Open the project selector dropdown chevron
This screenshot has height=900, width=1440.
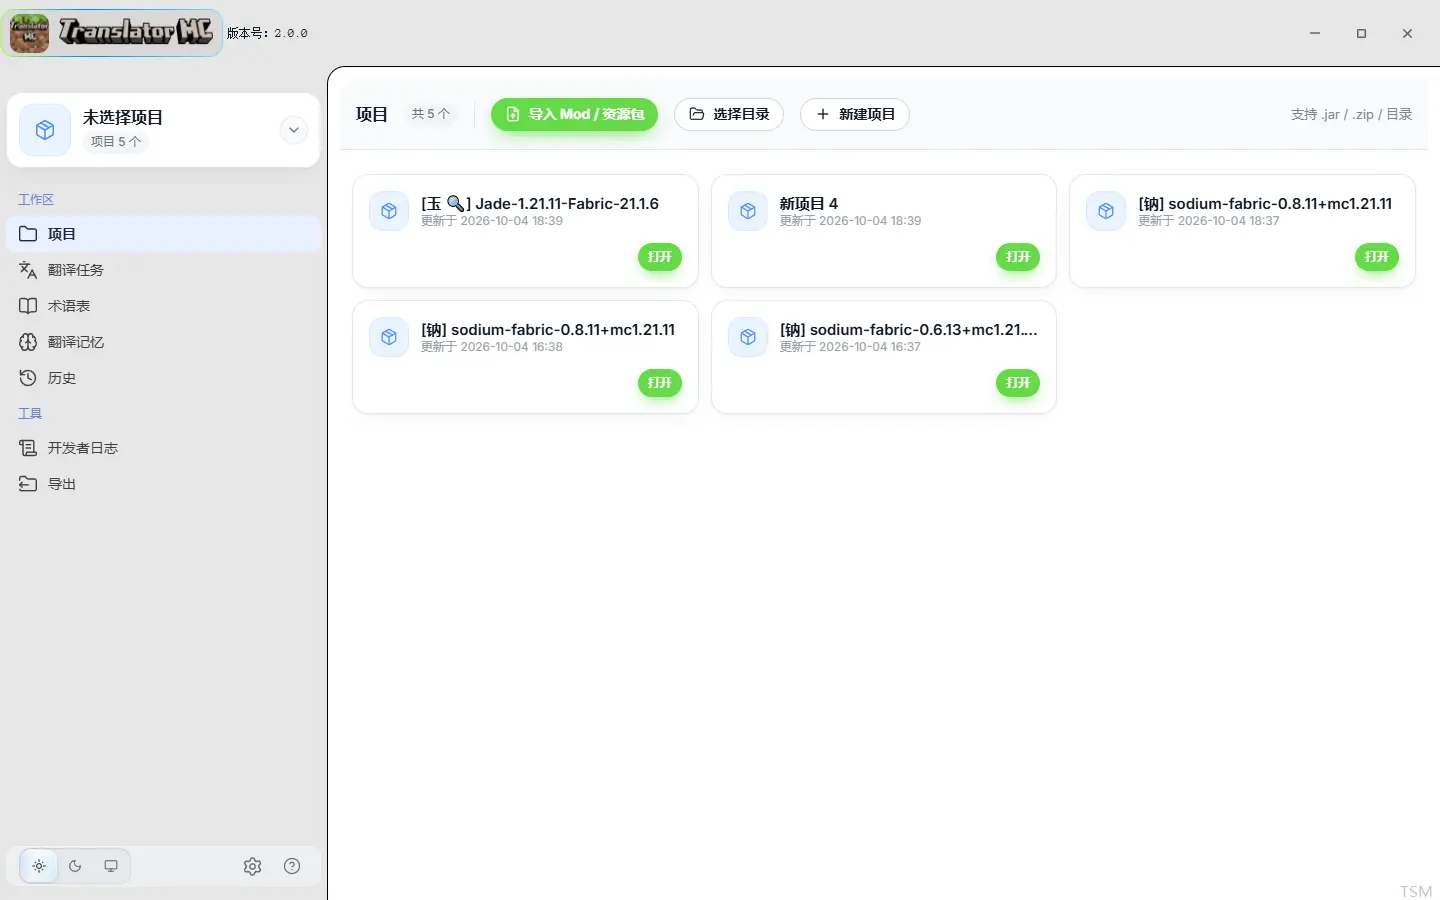pyautogui.click(x=293, y=130)
